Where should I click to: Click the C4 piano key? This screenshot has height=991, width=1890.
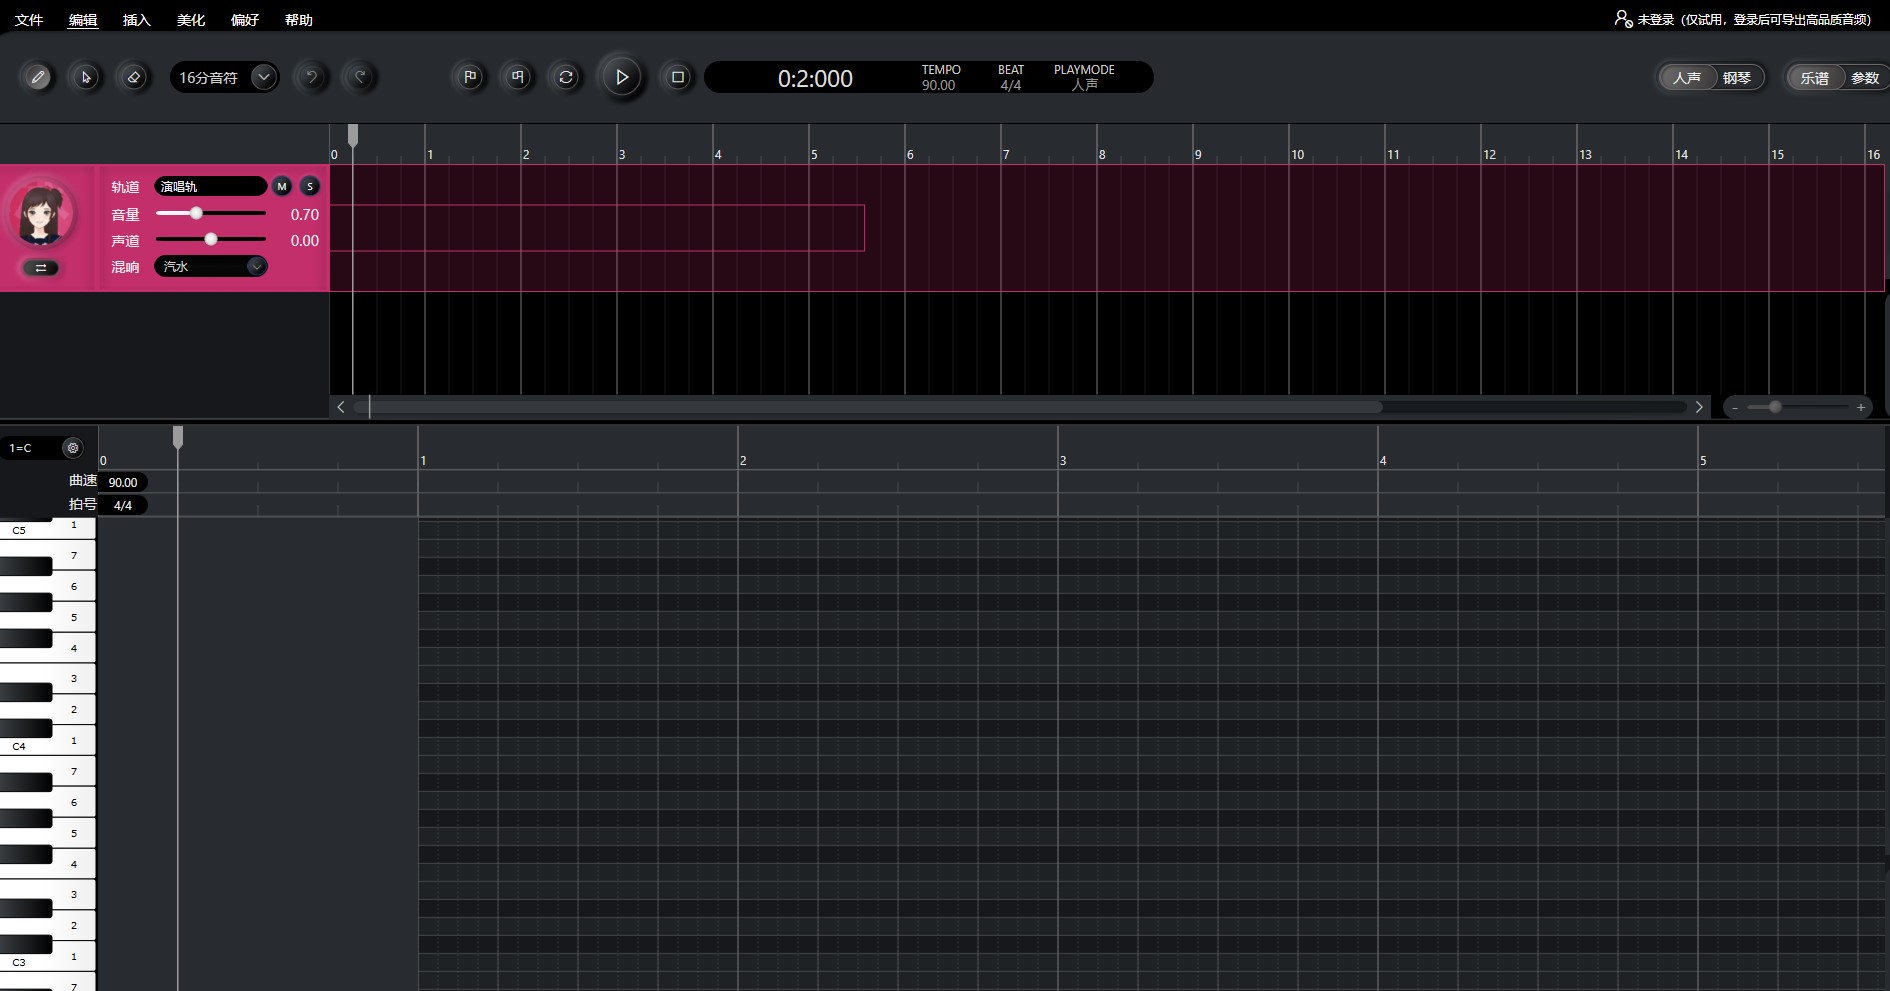(x=47, y=741)
